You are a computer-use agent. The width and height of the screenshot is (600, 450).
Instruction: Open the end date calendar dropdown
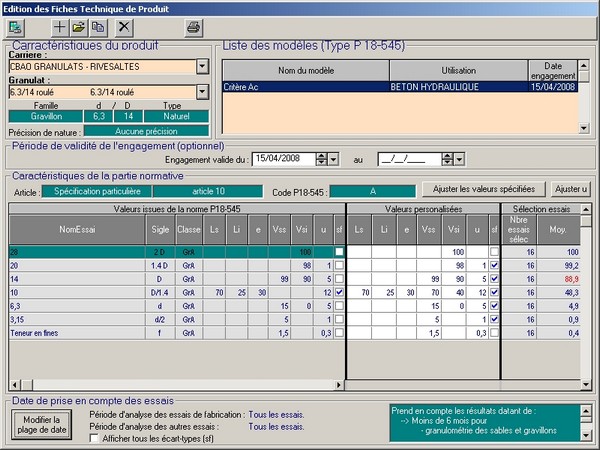click(x=458, y=158)
